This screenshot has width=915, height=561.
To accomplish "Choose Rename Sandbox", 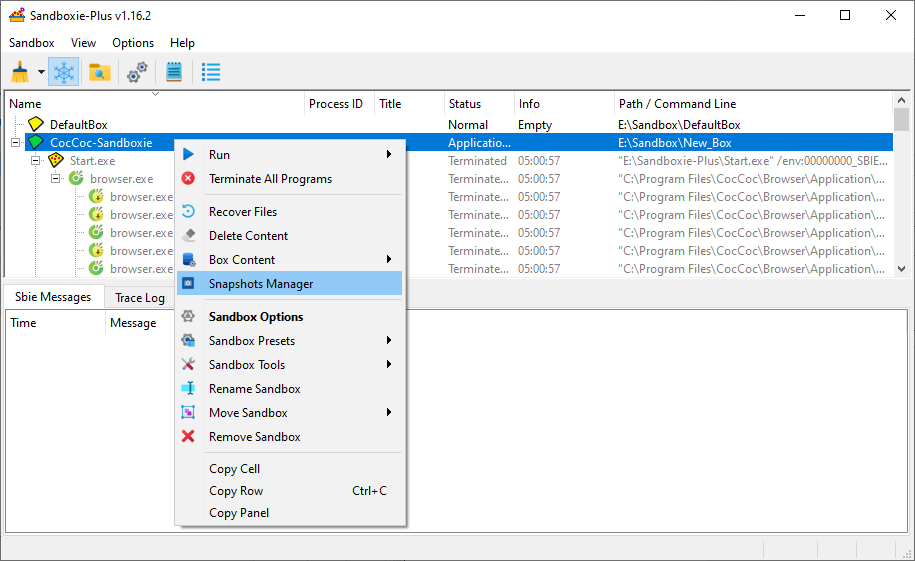I will (x=290, y=389).
